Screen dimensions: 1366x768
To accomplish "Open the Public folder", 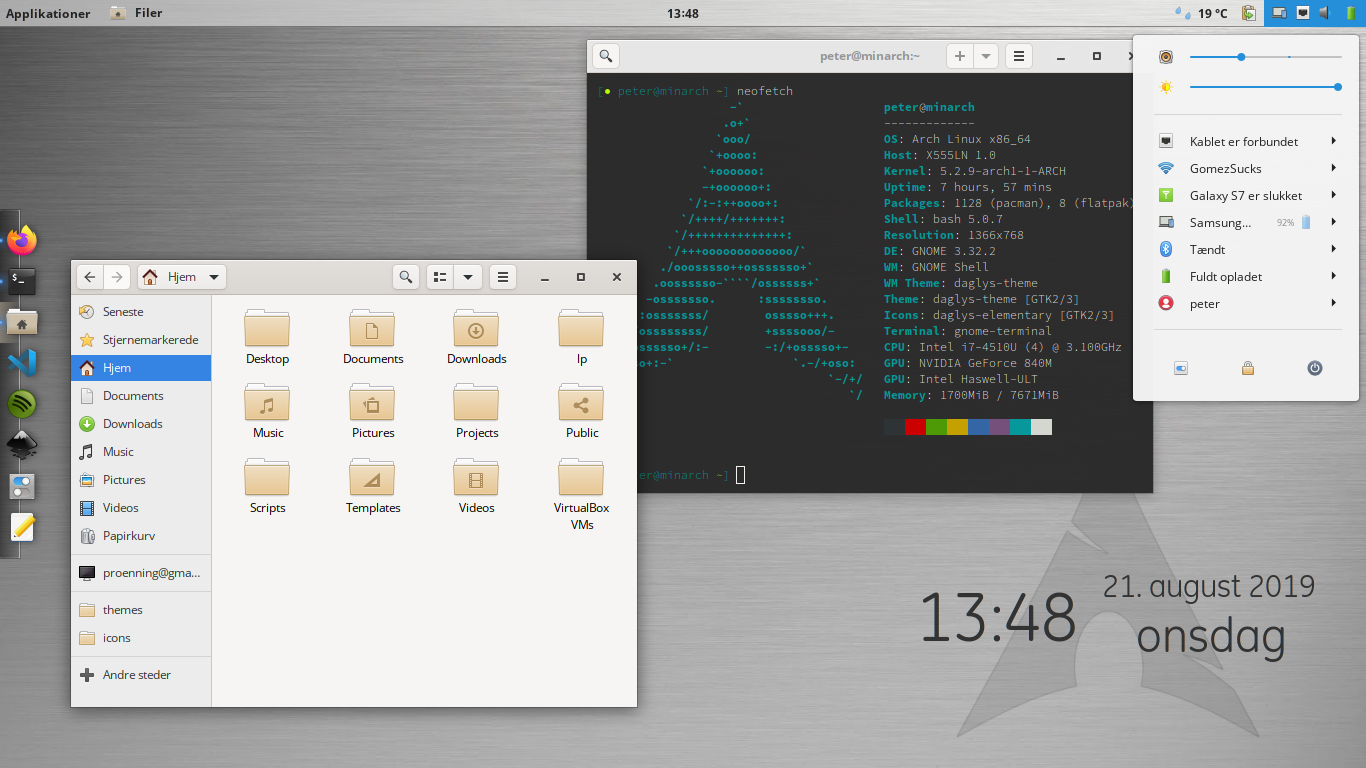I will 582,412.
